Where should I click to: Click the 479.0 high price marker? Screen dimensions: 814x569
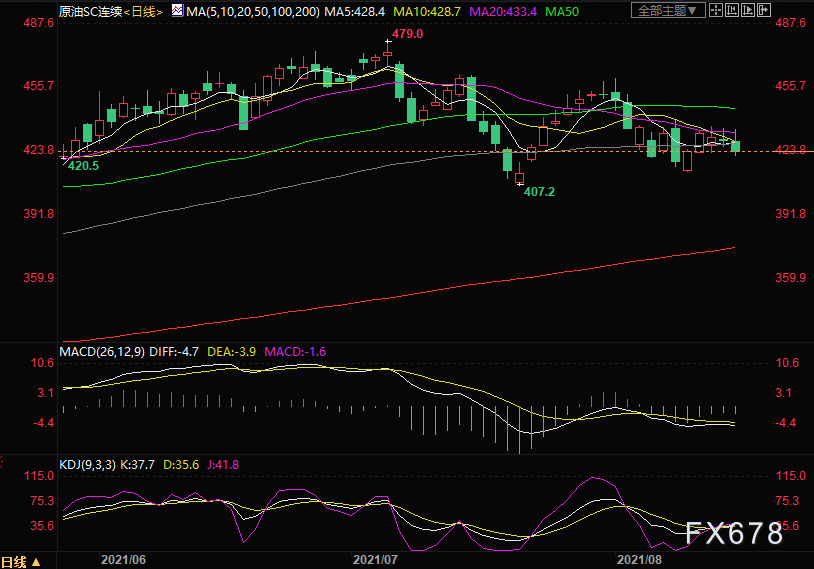[x=408, y=34]
